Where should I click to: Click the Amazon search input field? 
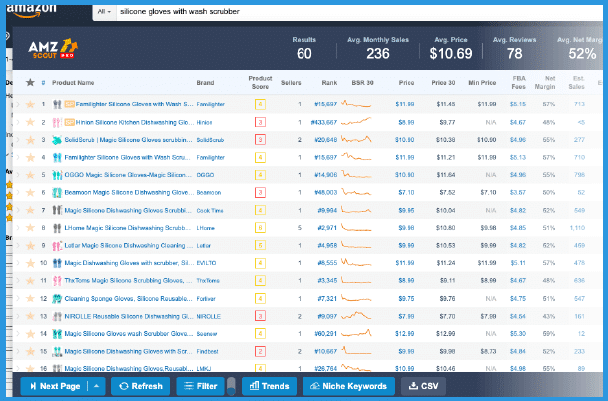point(359,12)
